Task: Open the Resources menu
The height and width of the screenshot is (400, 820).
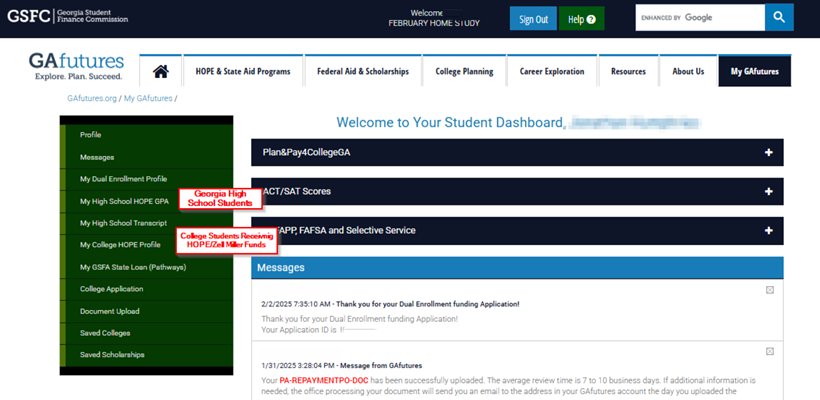Action: (628, 71)
